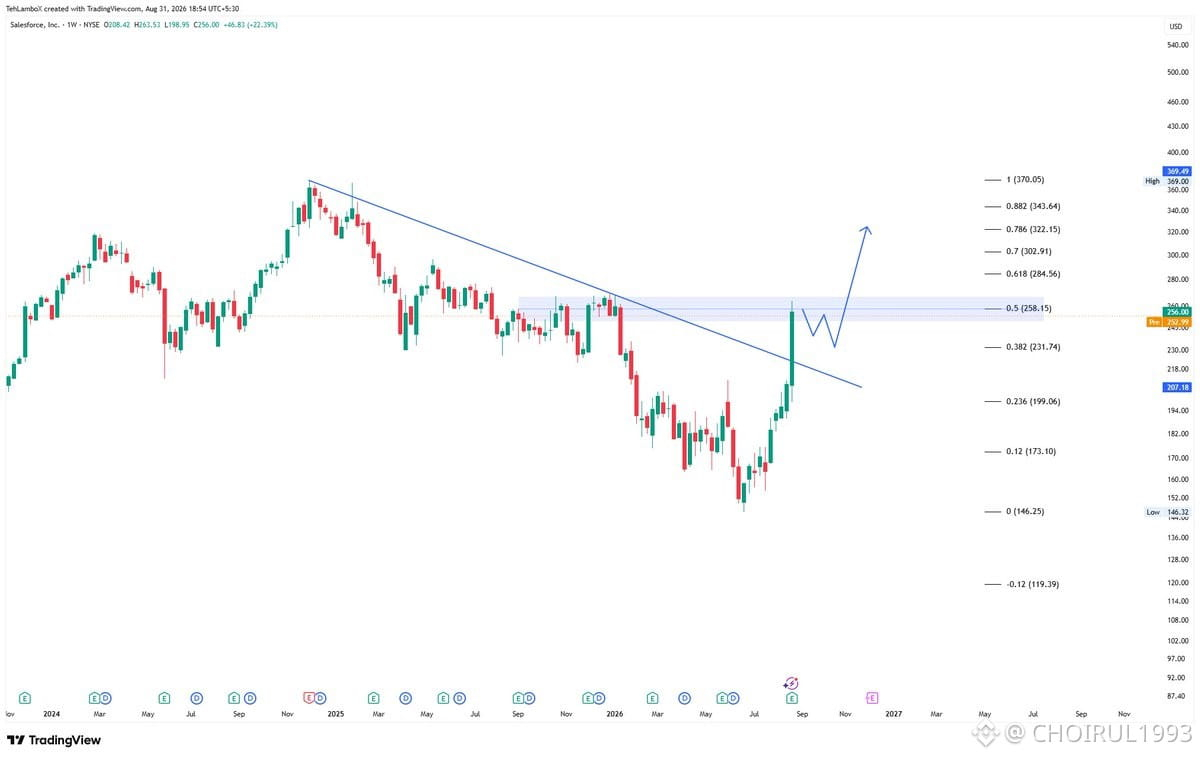This screenshot has height=758, width=1200.
Task: Click the high value 'H263.52' in header
Action: (147, 24)
